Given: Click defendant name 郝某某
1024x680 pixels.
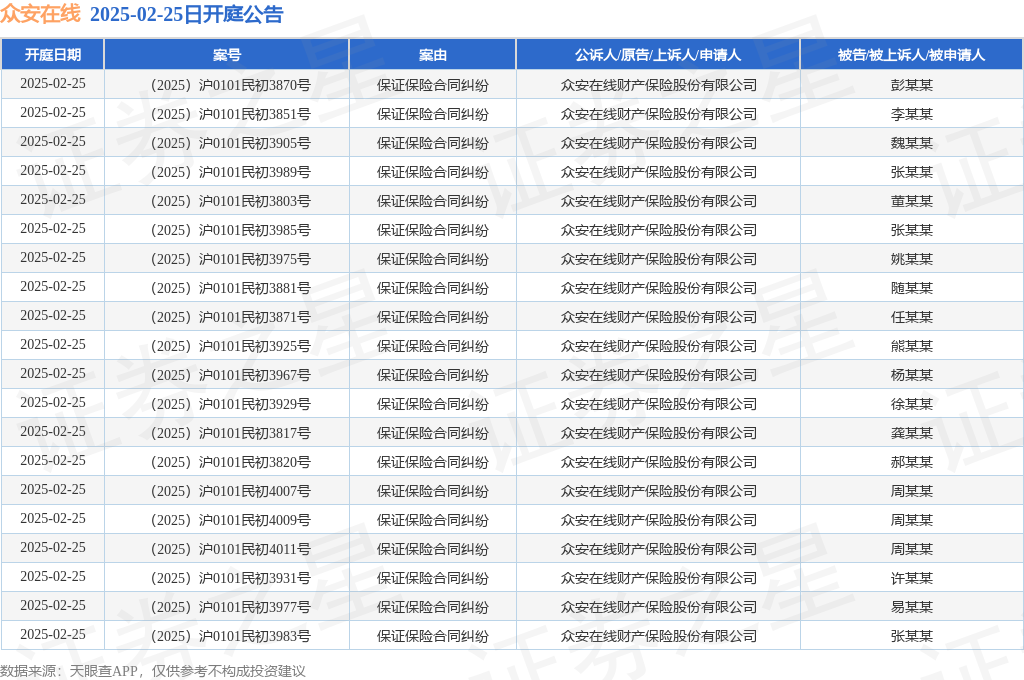Looking at the screenshot, I should tap(912, 462).
